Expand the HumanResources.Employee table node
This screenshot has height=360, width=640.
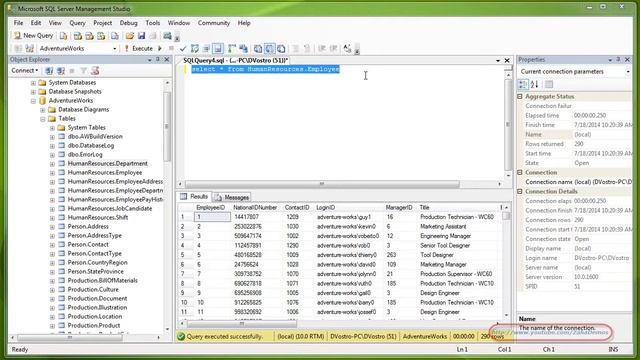point(52,173)
